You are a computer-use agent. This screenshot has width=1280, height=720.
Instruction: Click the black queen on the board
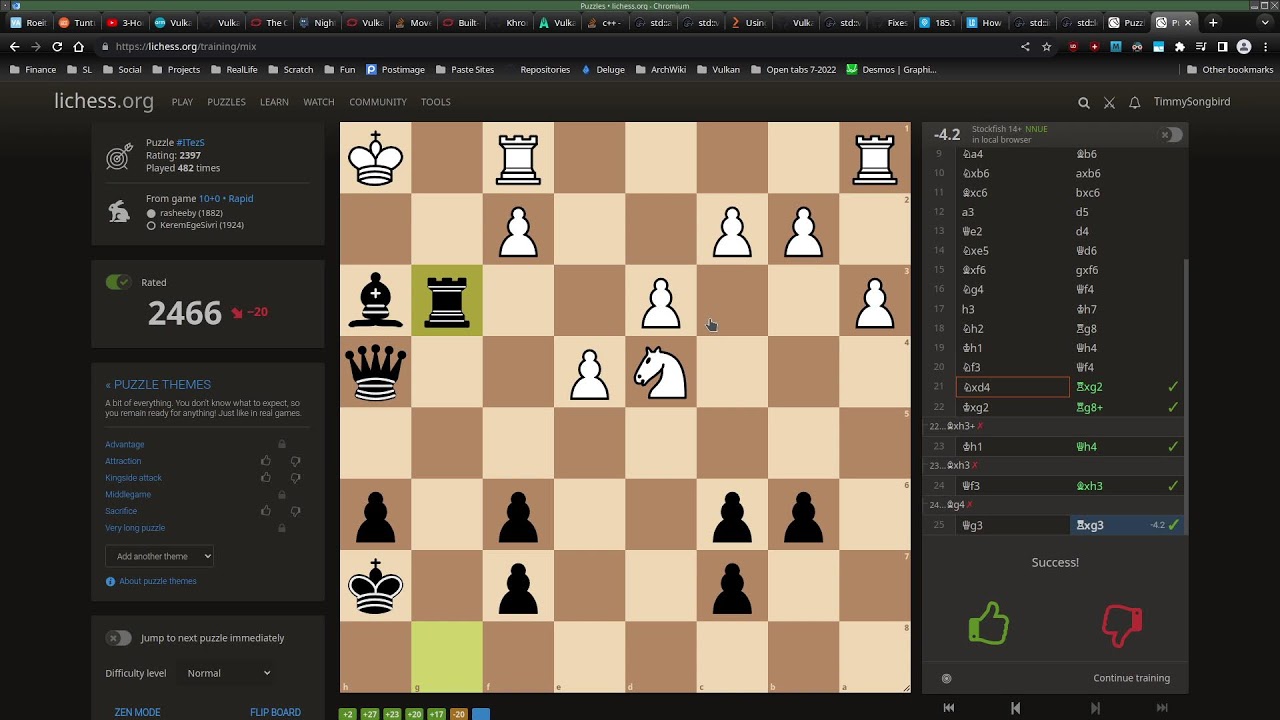(376, 372)
